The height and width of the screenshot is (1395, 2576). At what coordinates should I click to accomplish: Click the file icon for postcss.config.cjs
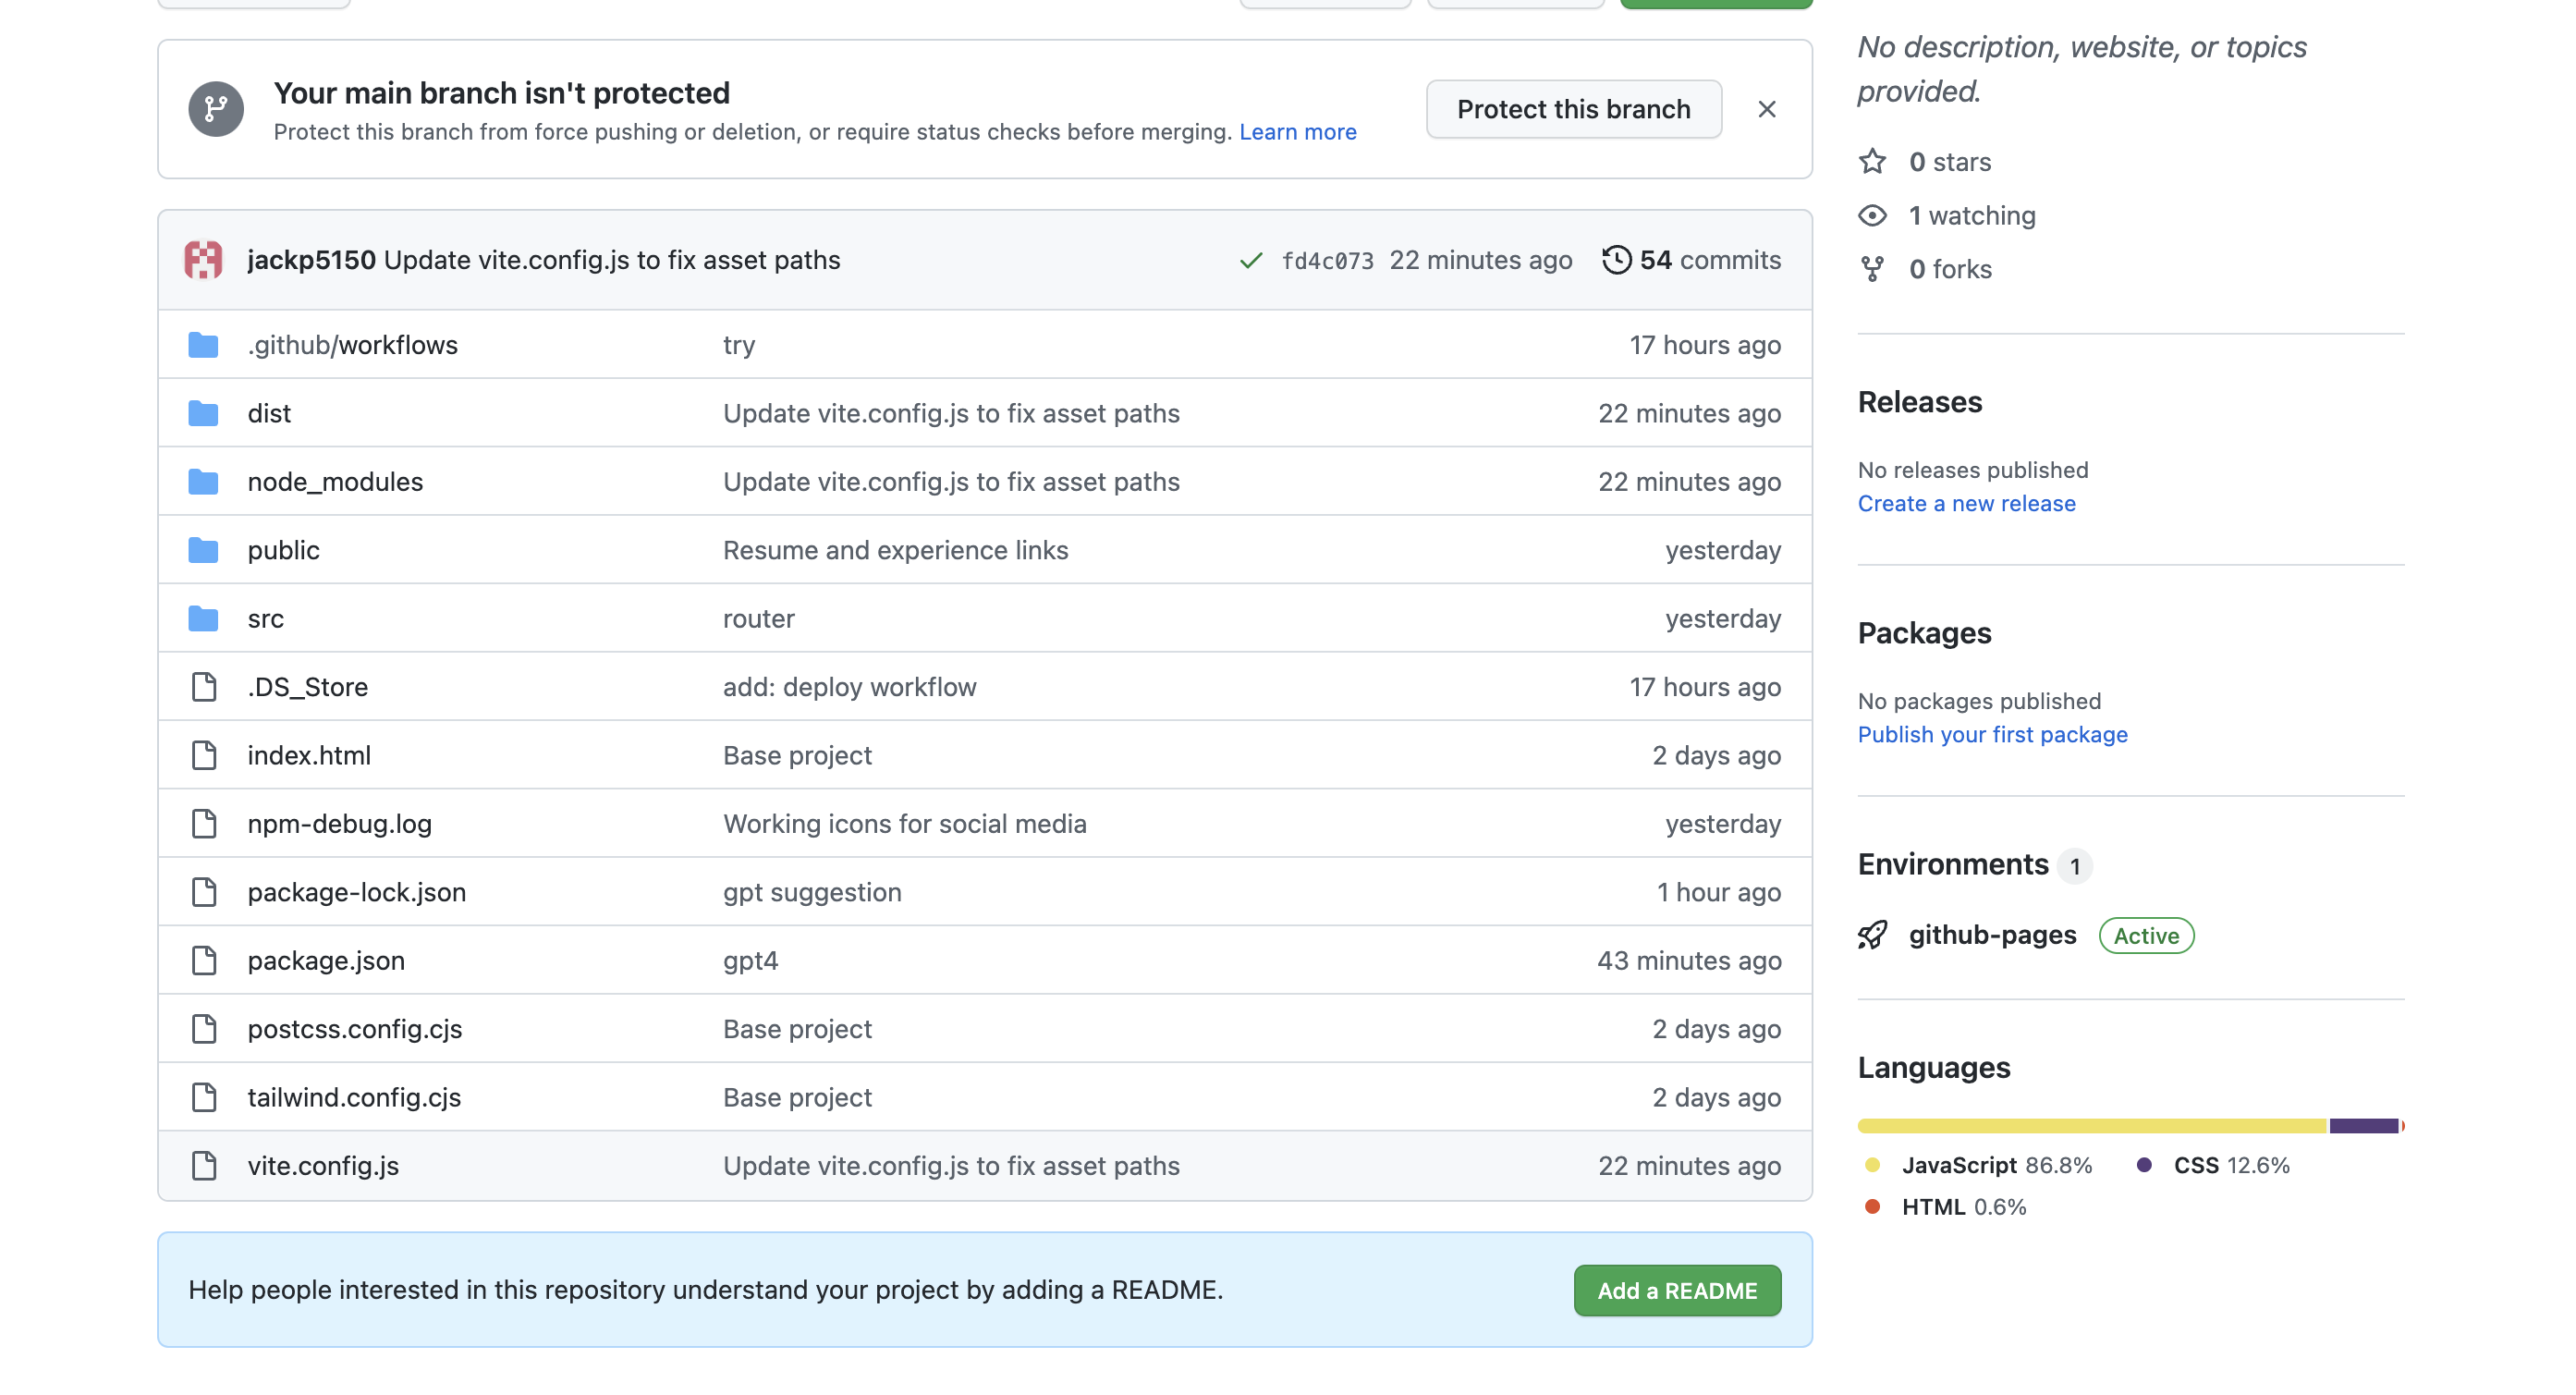point(204,1029)
